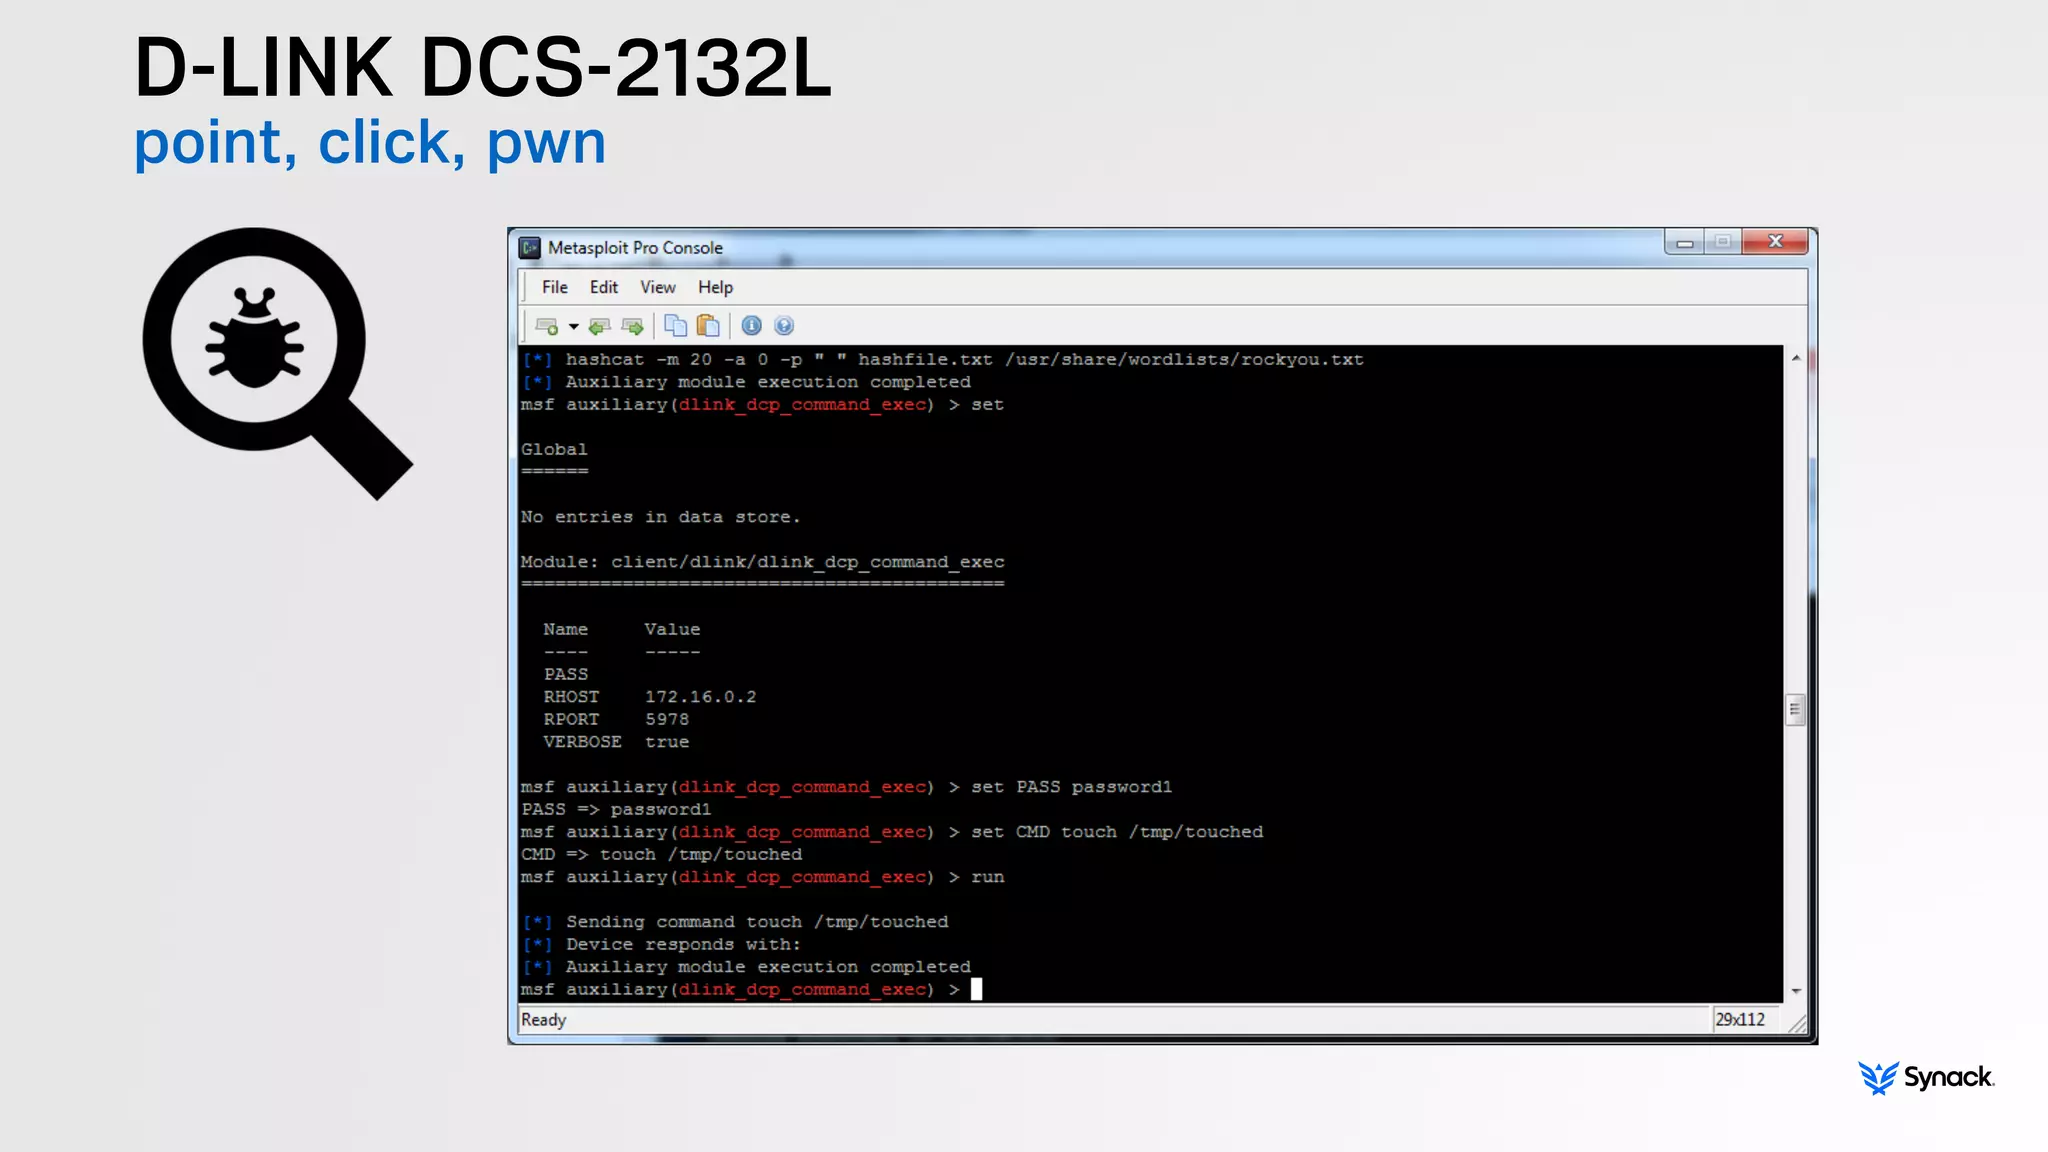Close the Metasploit Pro Console window
2048x1152 pixels.
(x=1775, y=242)
